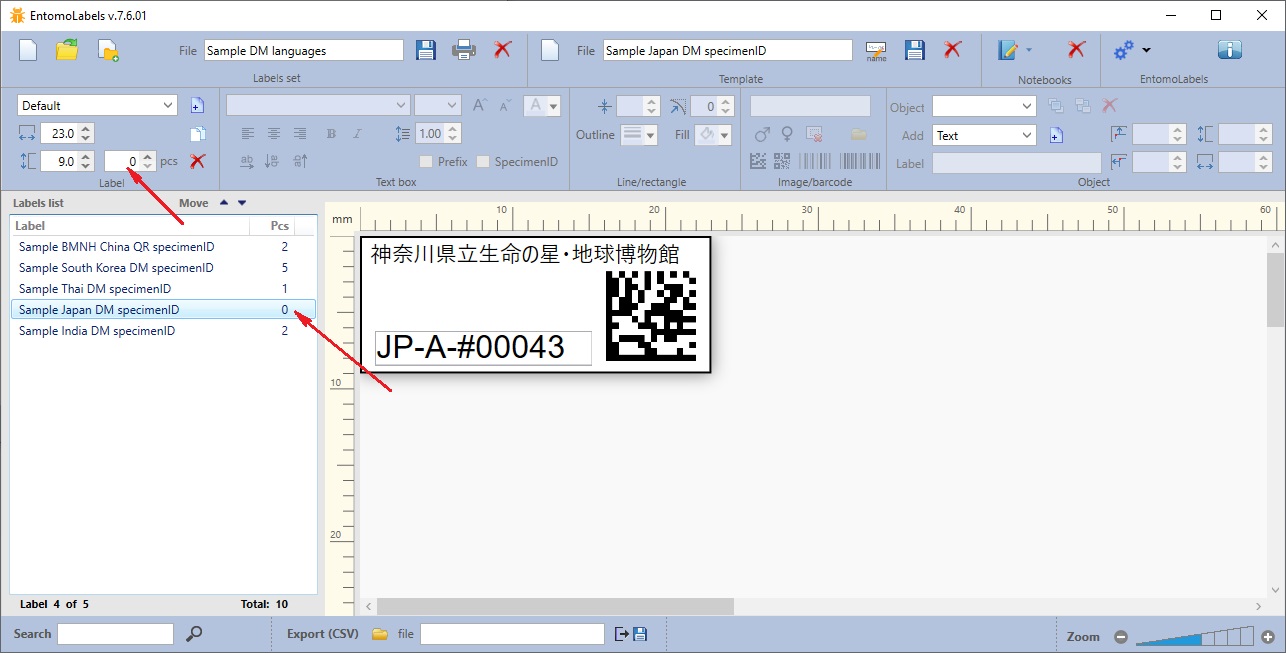Save the current template

point(914,50)
